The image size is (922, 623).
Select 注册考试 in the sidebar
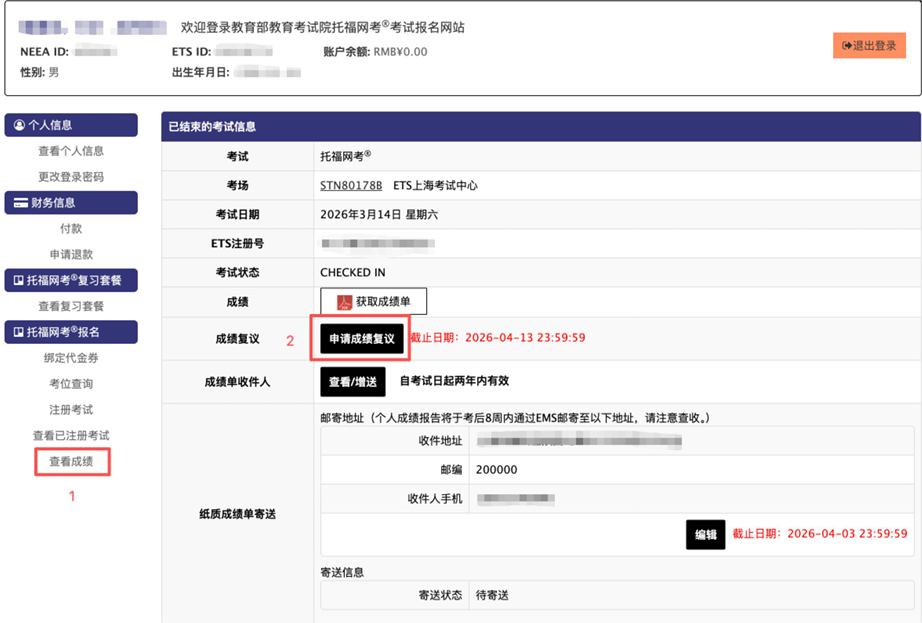[x=71, y=410]
